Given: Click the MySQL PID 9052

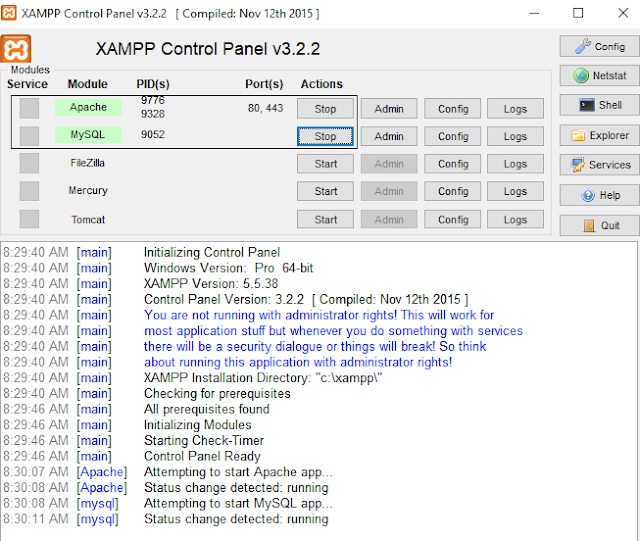Looking at the screenshot, I should [x=153, y=134].
